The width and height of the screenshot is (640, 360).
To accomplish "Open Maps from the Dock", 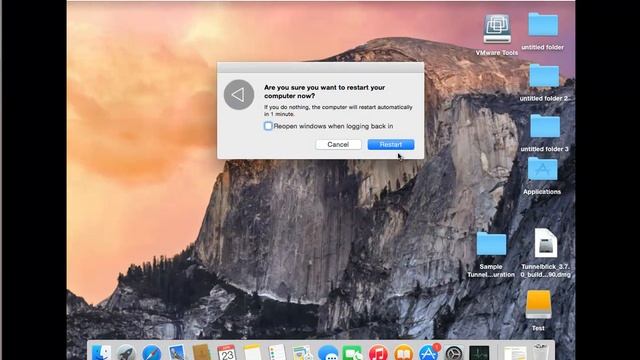I will pyautogui.click(x=302, y=353).
